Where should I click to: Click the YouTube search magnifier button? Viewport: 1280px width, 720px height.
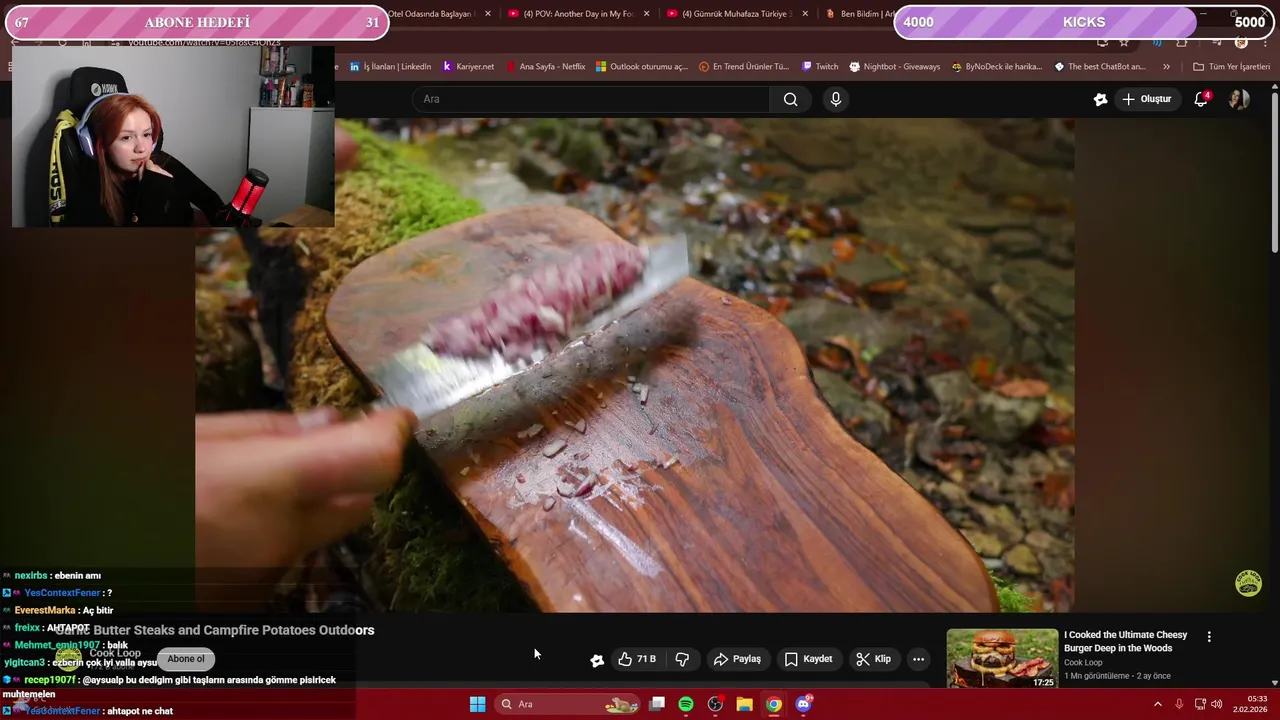click(x=790, y=99)
